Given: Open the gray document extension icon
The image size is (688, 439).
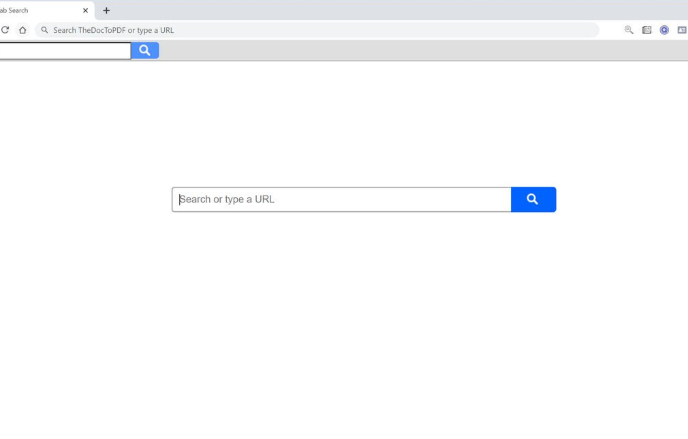Looking at the screenshot, I should tap(647, 30).
